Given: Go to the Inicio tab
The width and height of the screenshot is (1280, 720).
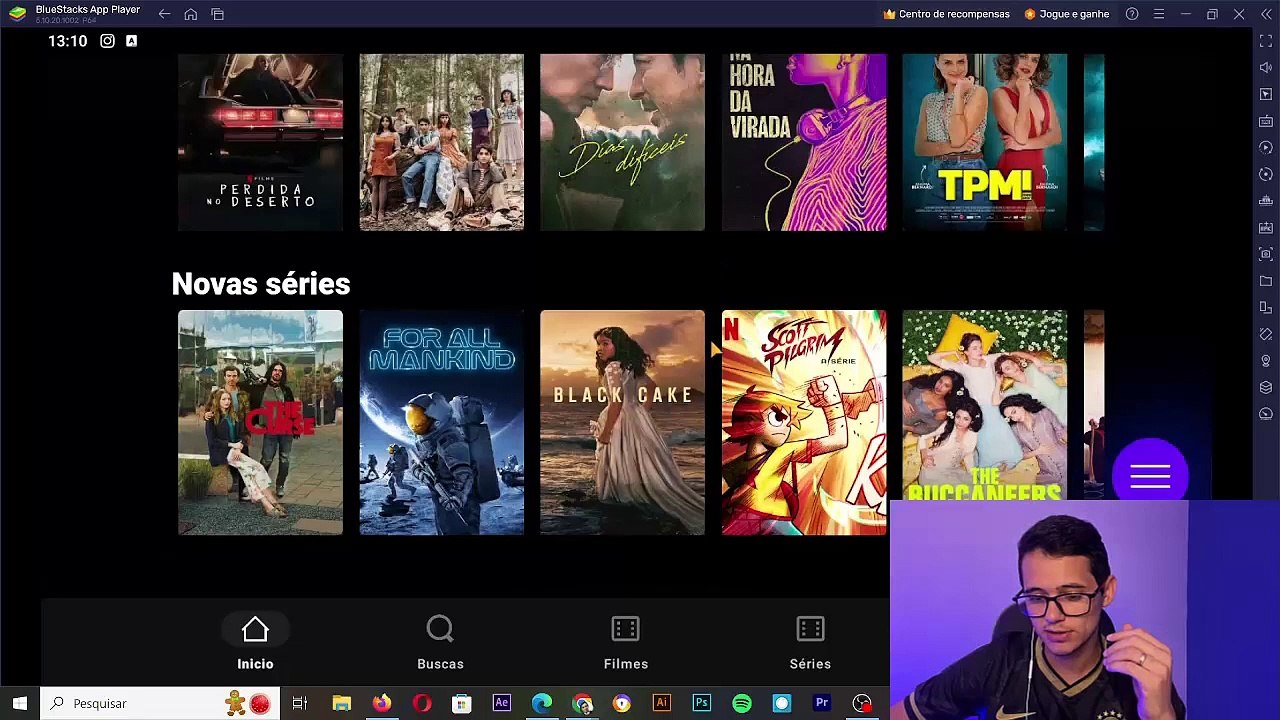Looking at the screenshot, I should (255, 643).
